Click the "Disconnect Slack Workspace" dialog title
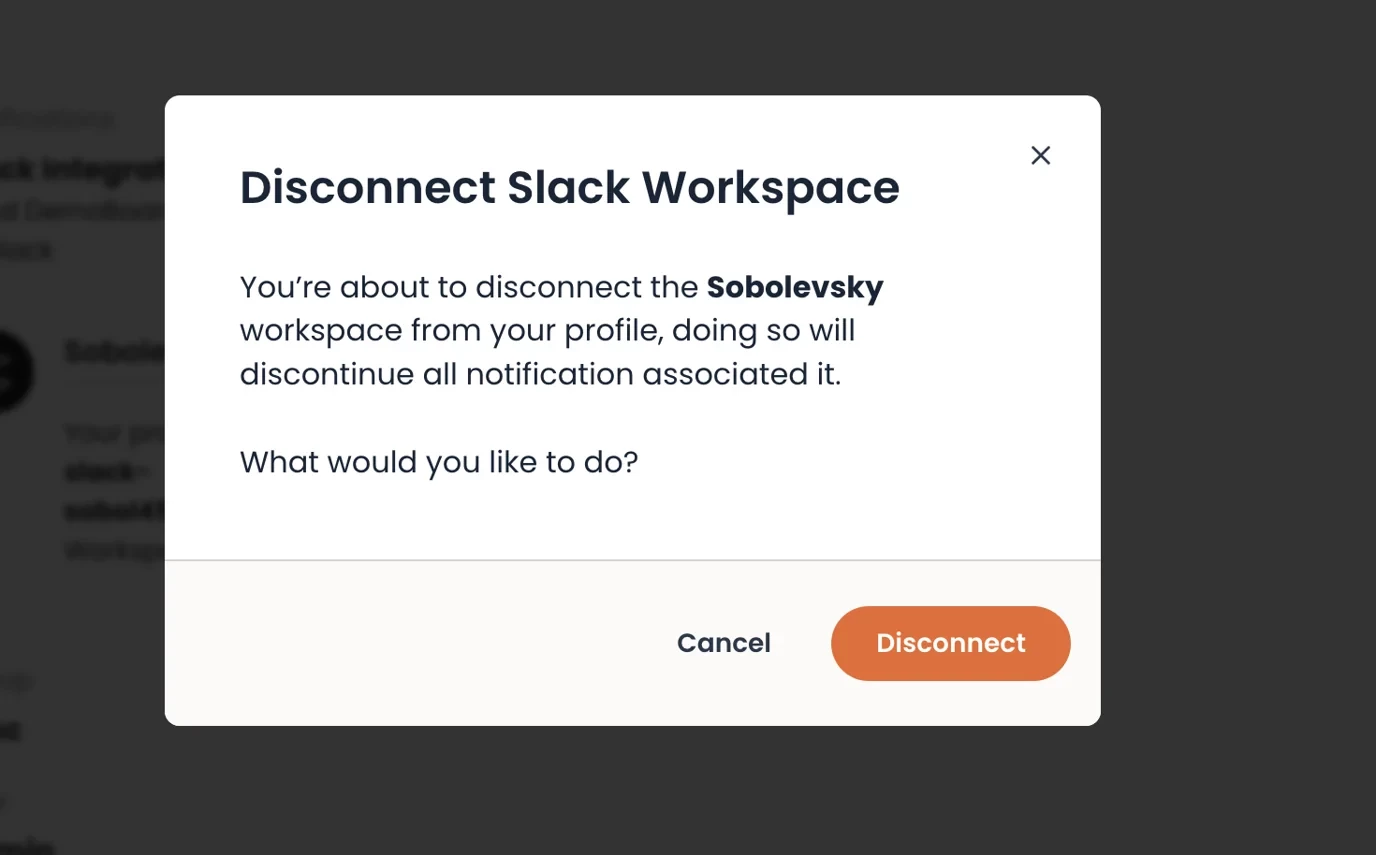1376x855 pixels. pos(569,188)
